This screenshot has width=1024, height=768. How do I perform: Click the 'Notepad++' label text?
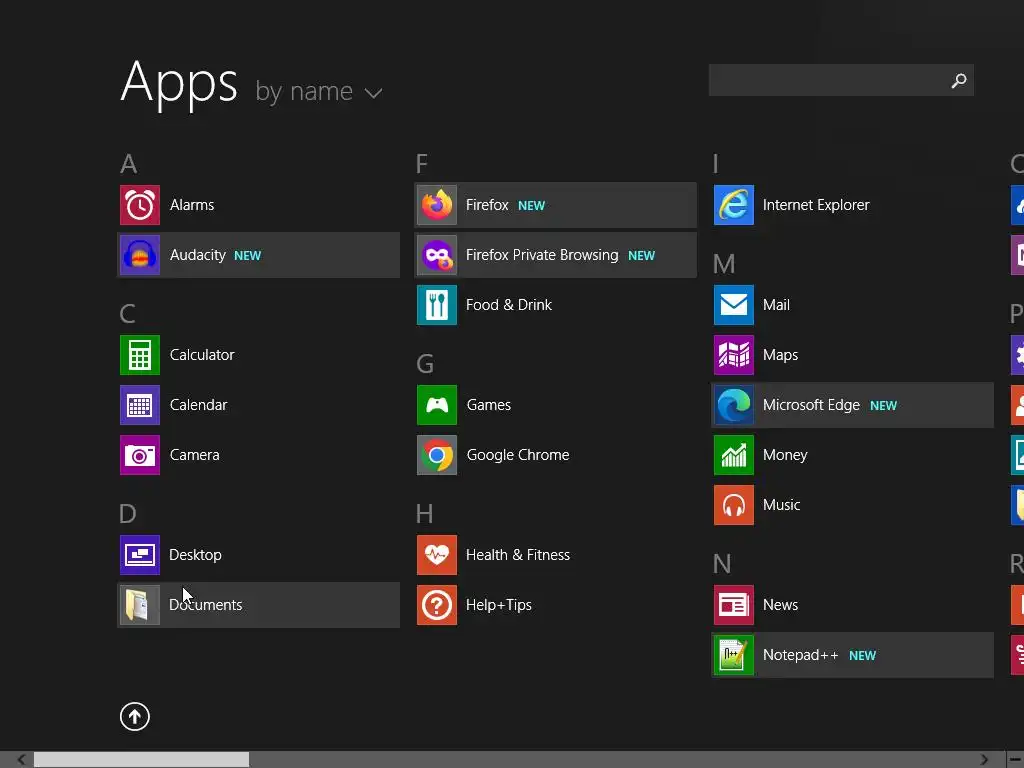tap(801, 655)
